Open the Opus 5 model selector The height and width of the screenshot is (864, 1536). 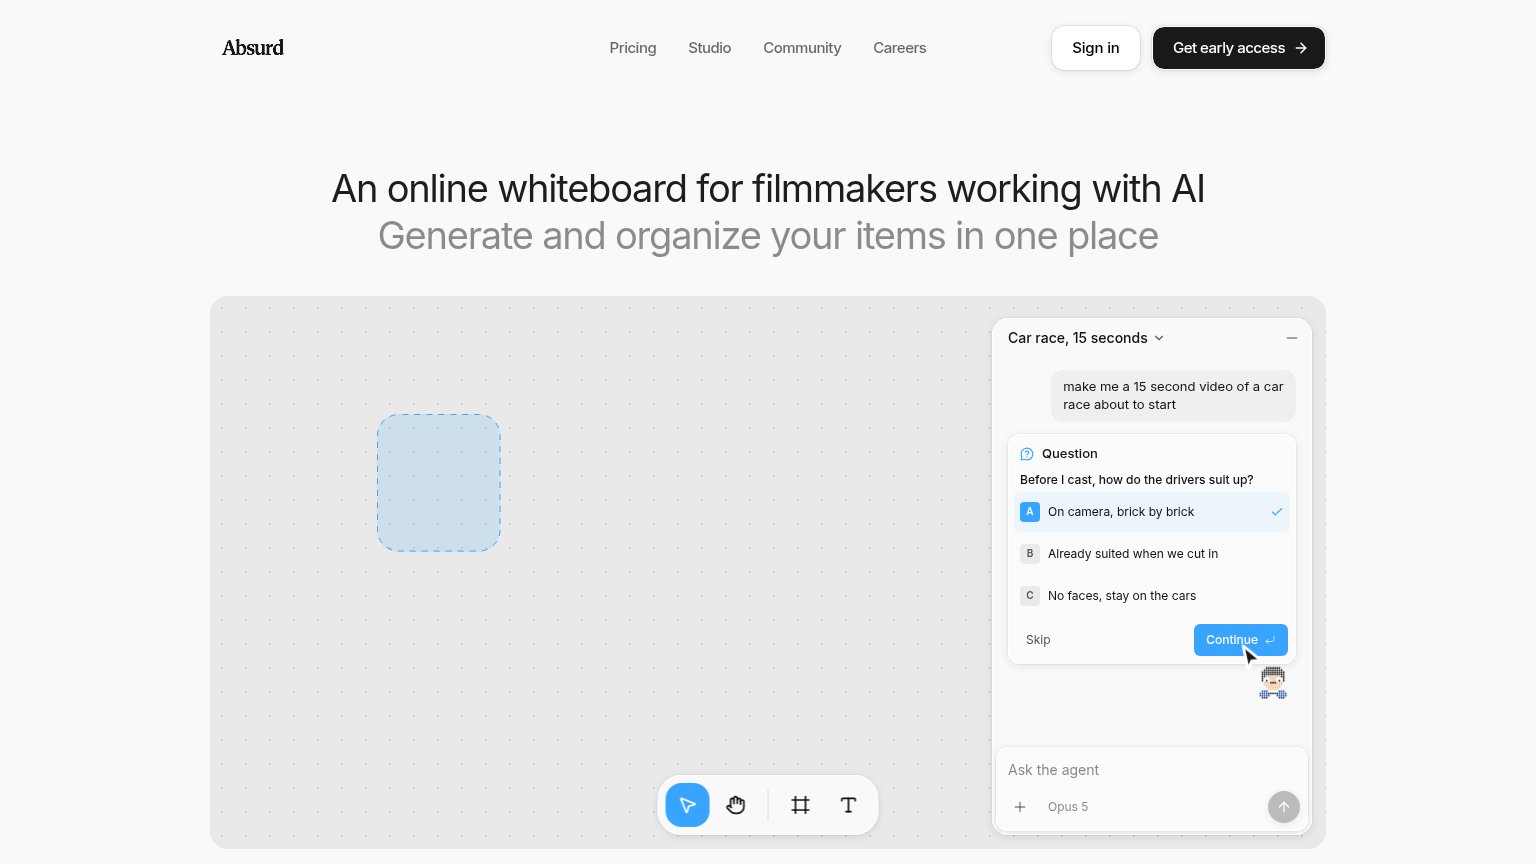(1068, 807)
